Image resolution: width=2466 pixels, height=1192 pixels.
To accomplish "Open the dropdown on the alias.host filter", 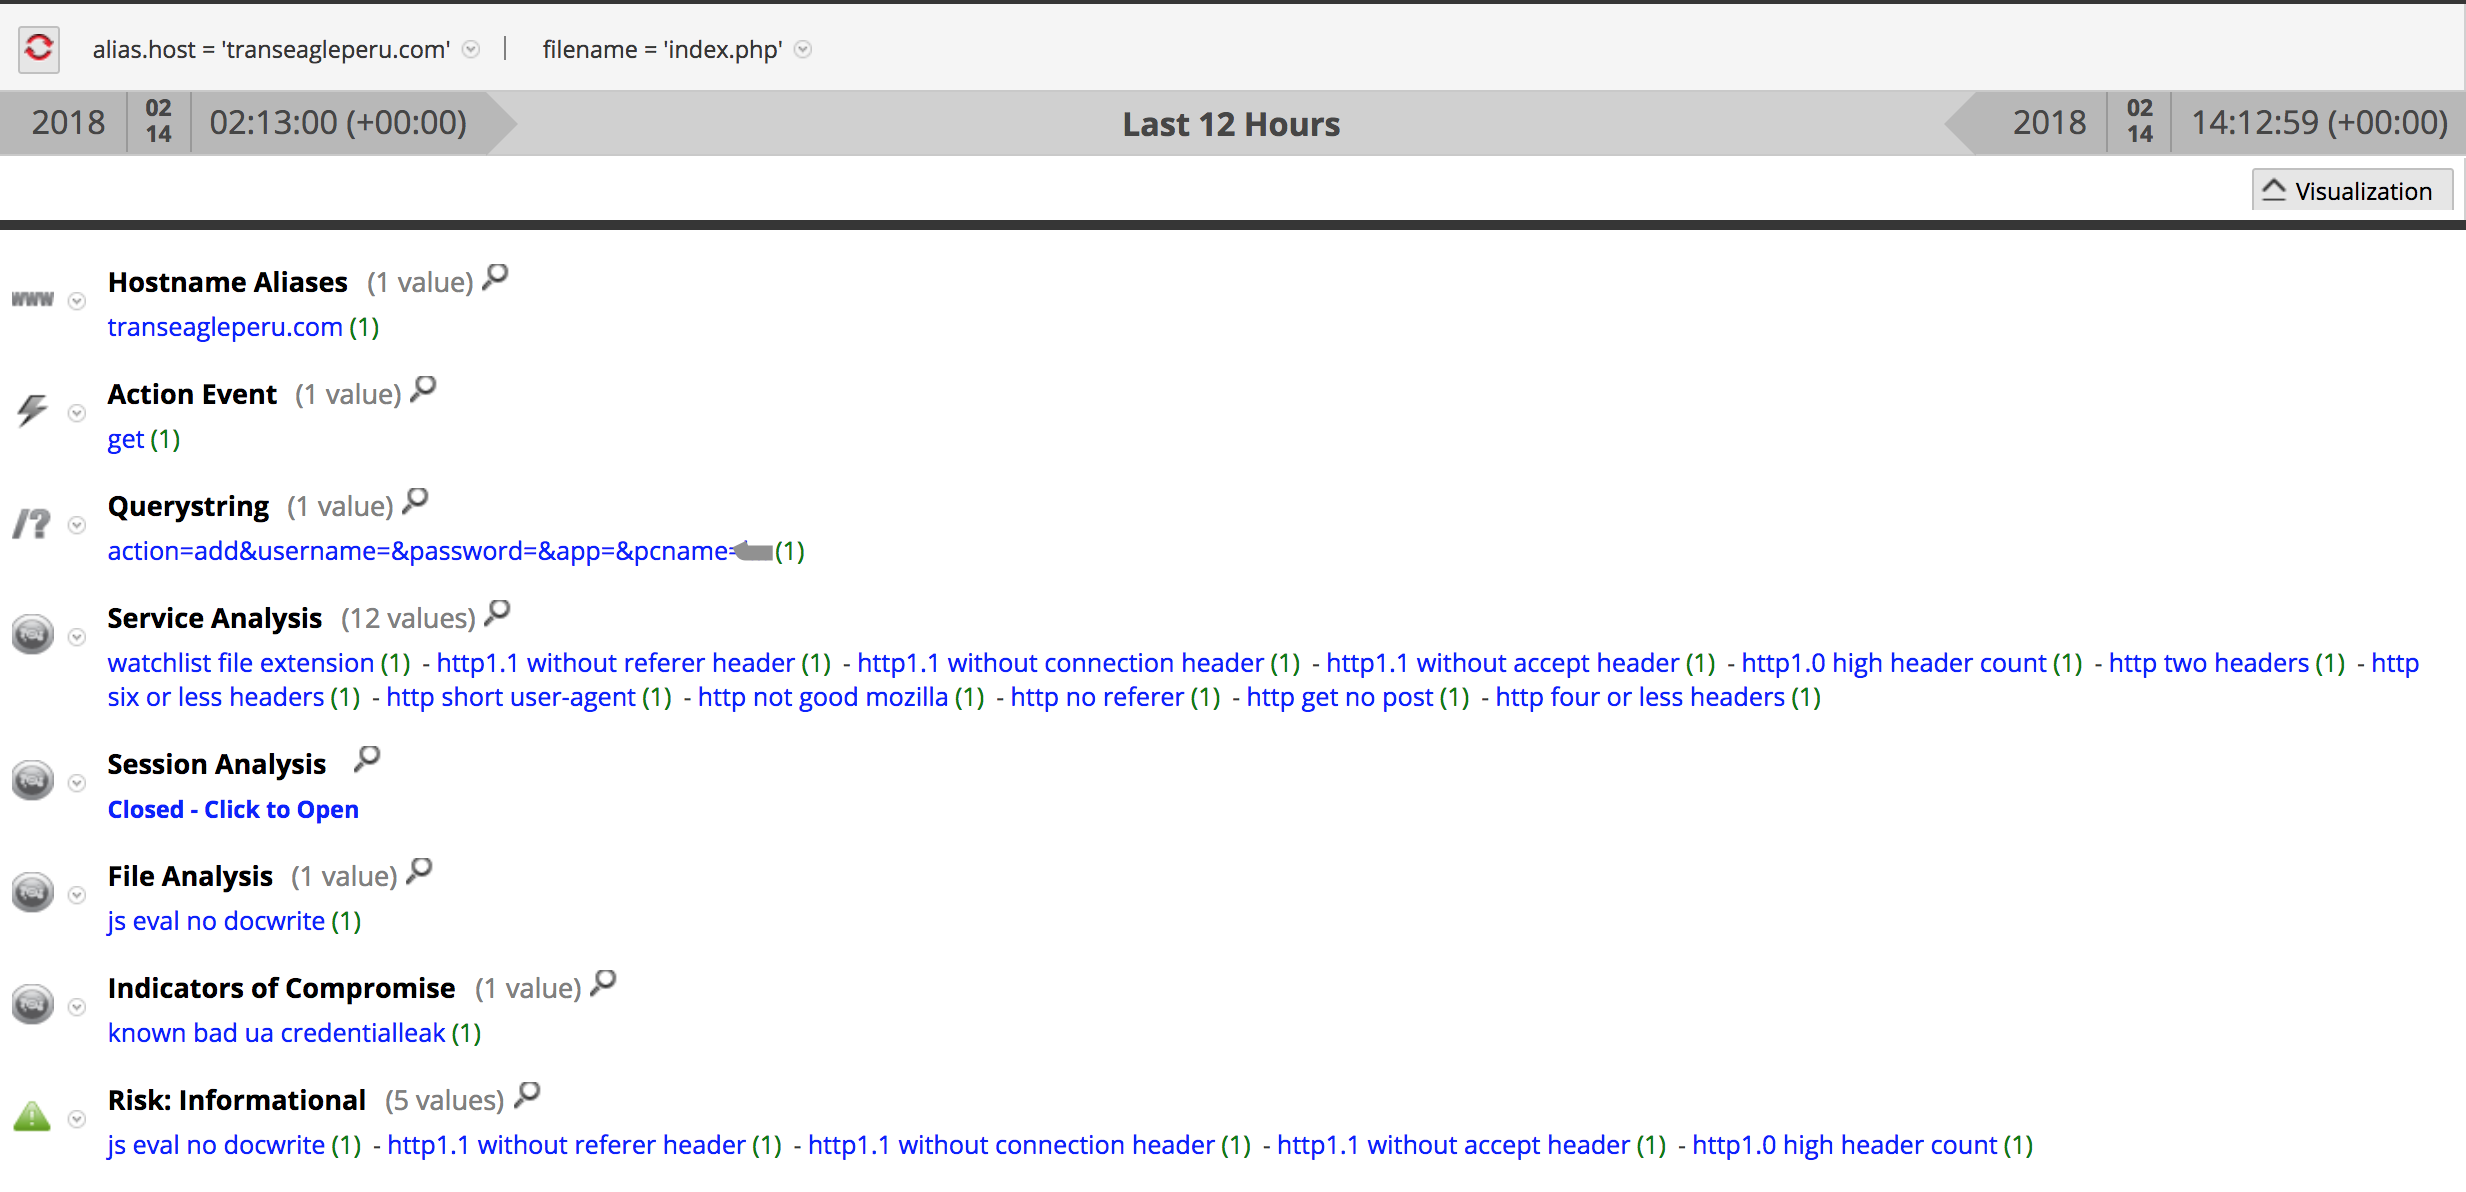I will coord(470,49).
